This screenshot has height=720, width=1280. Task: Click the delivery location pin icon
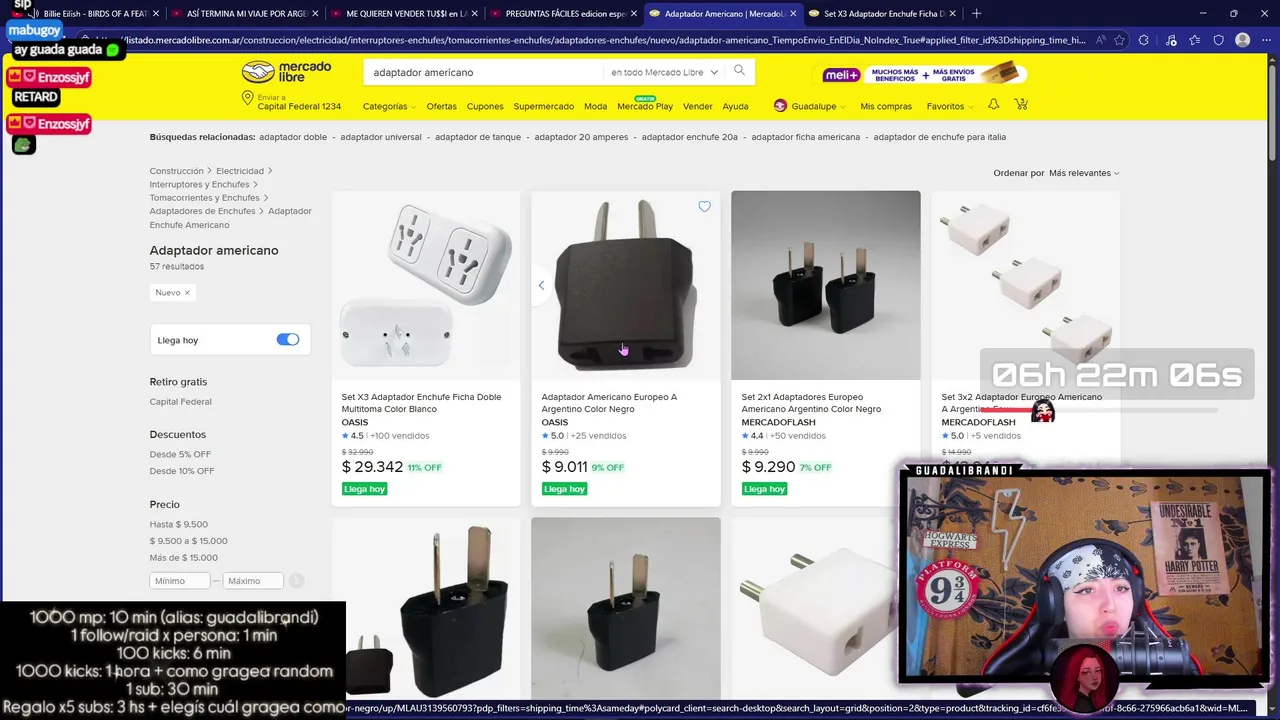point(247,99)
